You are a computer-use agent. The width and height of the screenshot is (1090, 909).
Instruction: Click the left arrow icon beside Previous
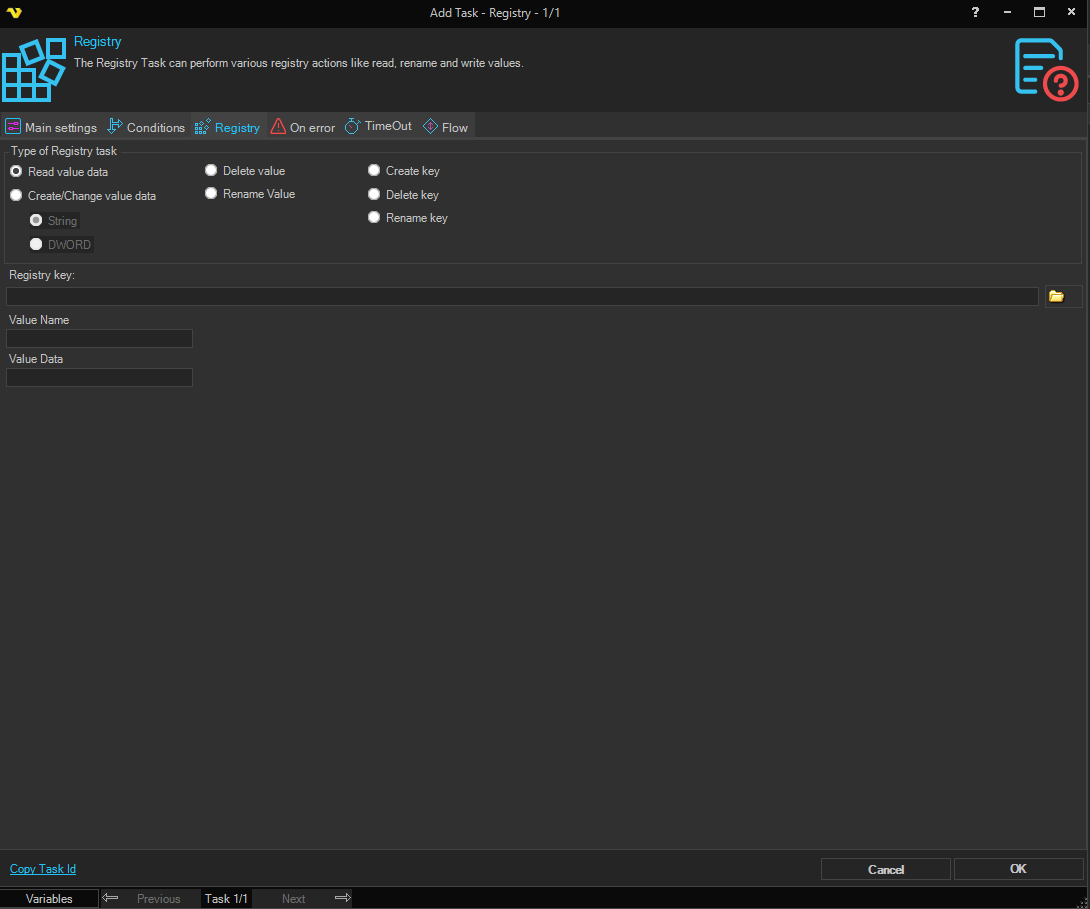111,898
